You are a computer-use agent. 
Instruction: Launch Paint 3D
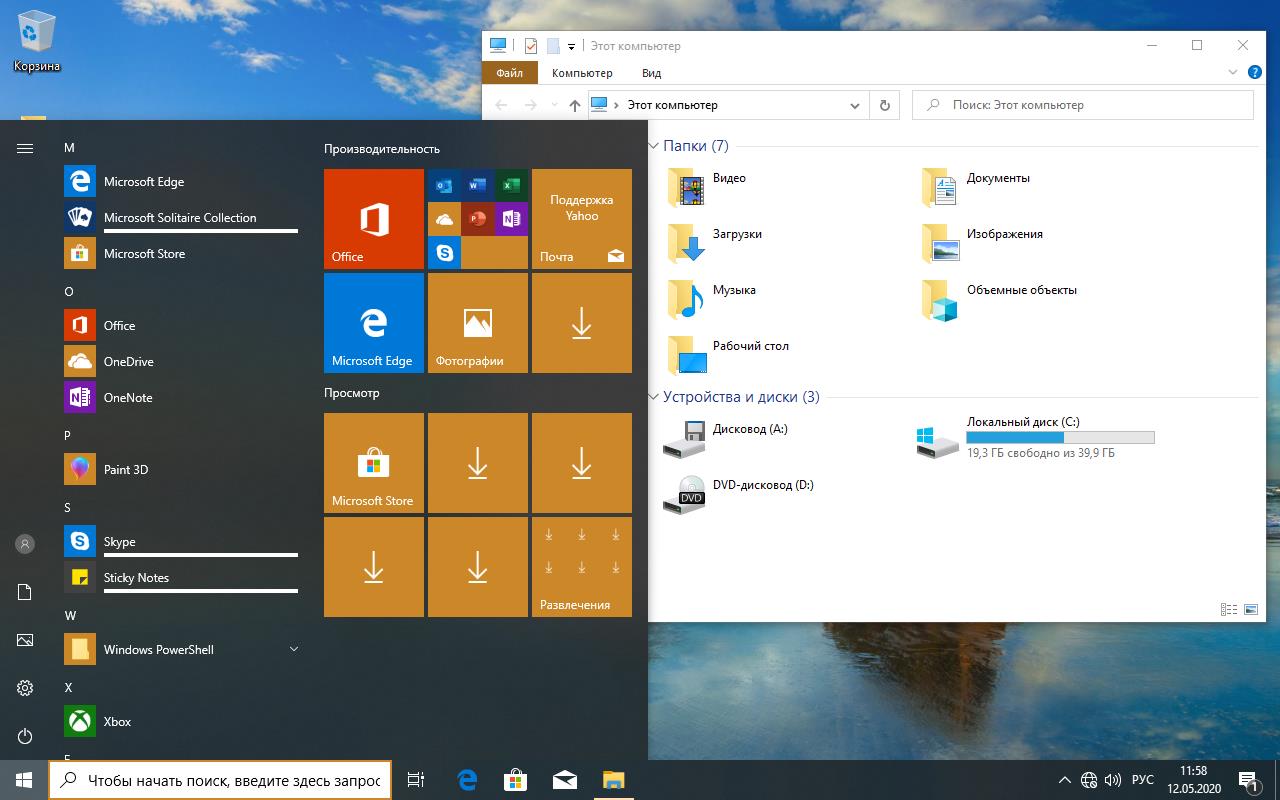181,469
